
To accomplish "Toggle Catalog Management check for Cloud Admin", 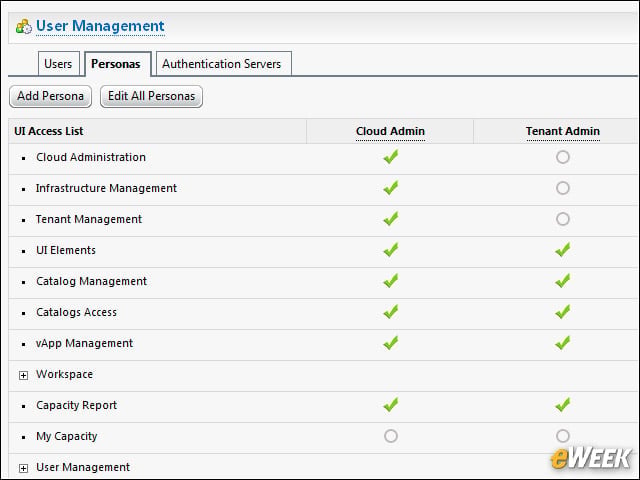I will tap(391, 281).
